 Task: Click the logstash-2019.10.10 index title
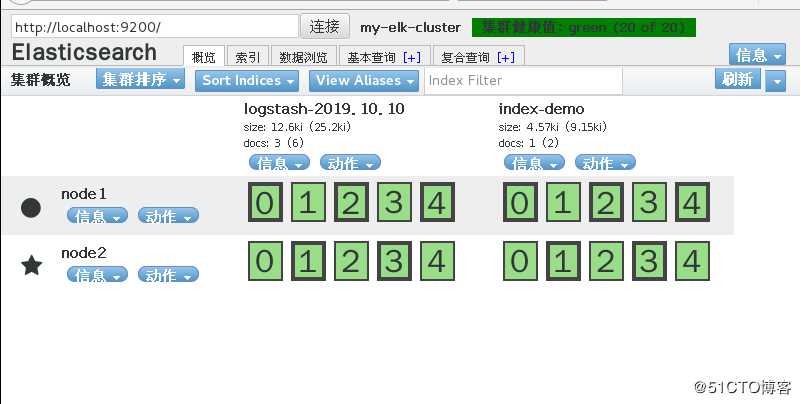[324, 109]
